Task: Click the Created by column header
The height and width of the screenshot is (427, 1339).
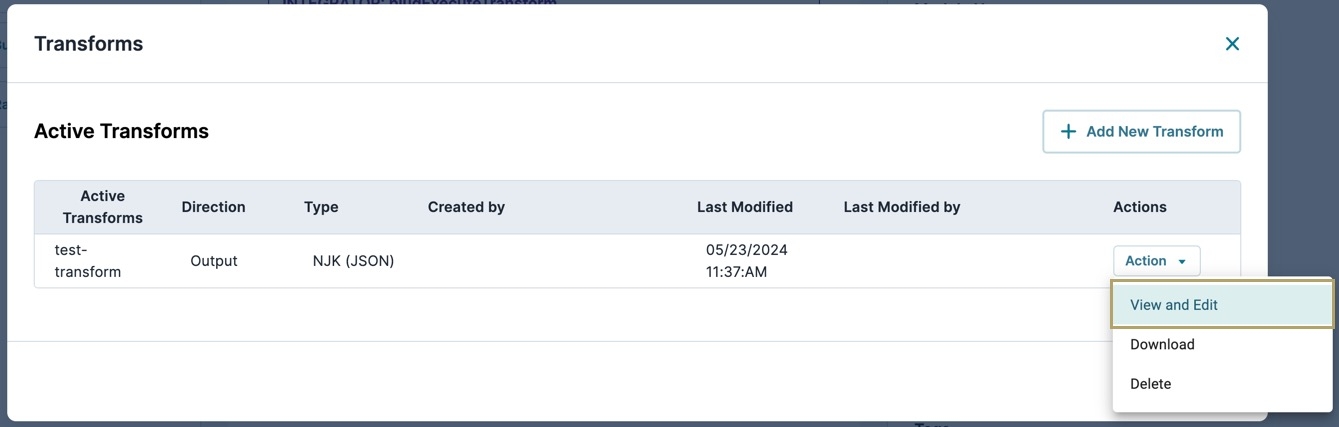Action: 466,207
